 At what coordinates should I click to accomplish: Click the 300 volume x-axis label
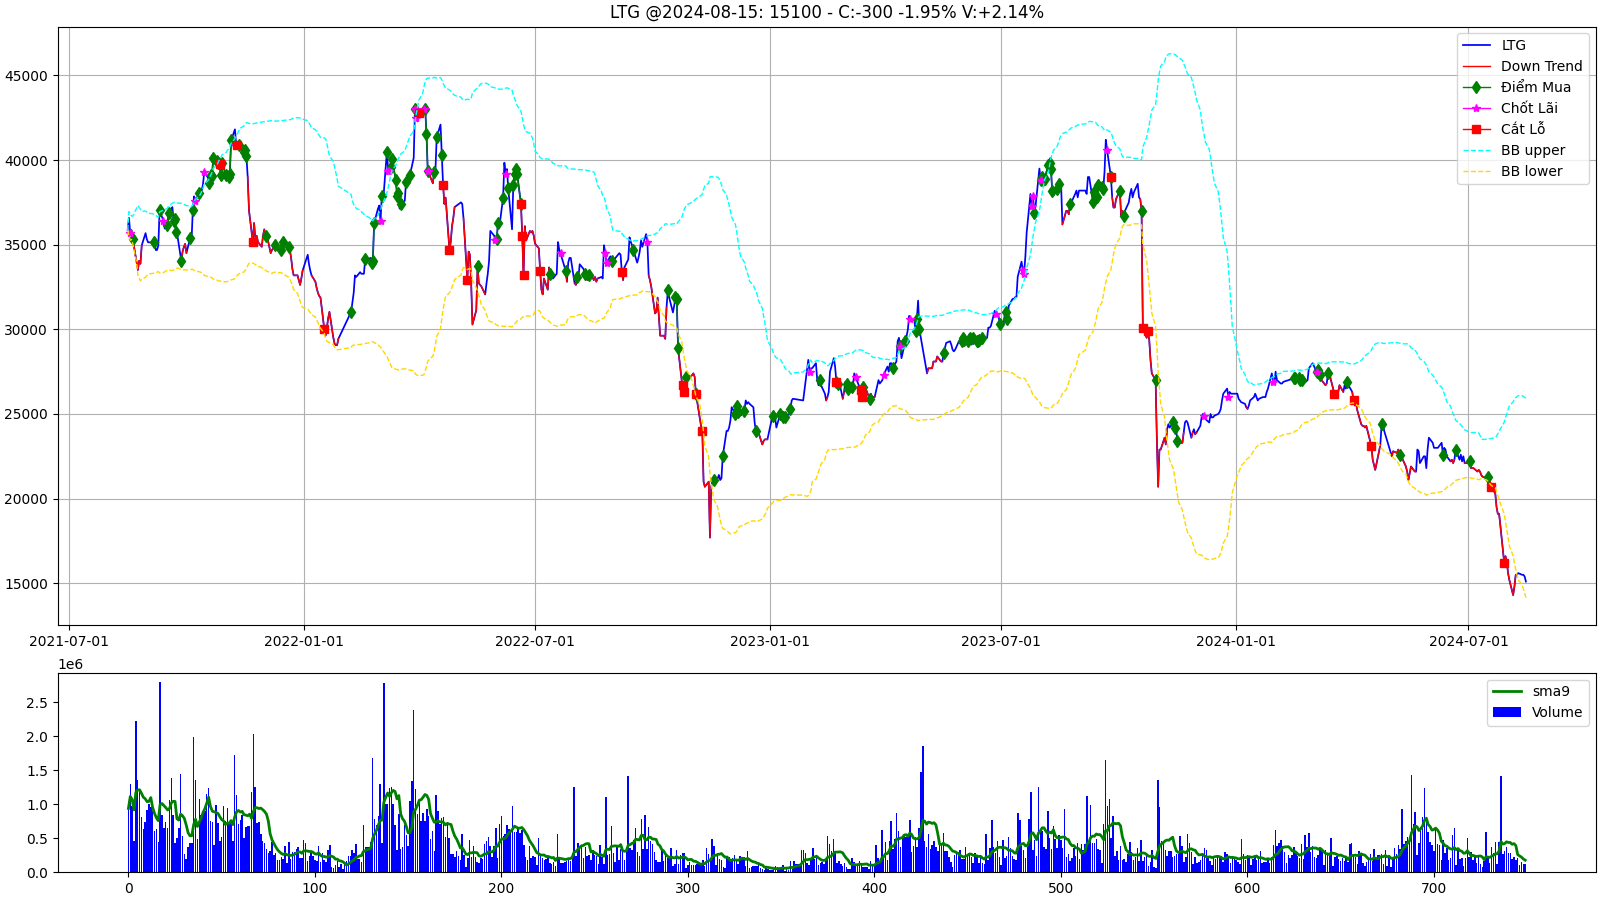[x=688, y=888]
